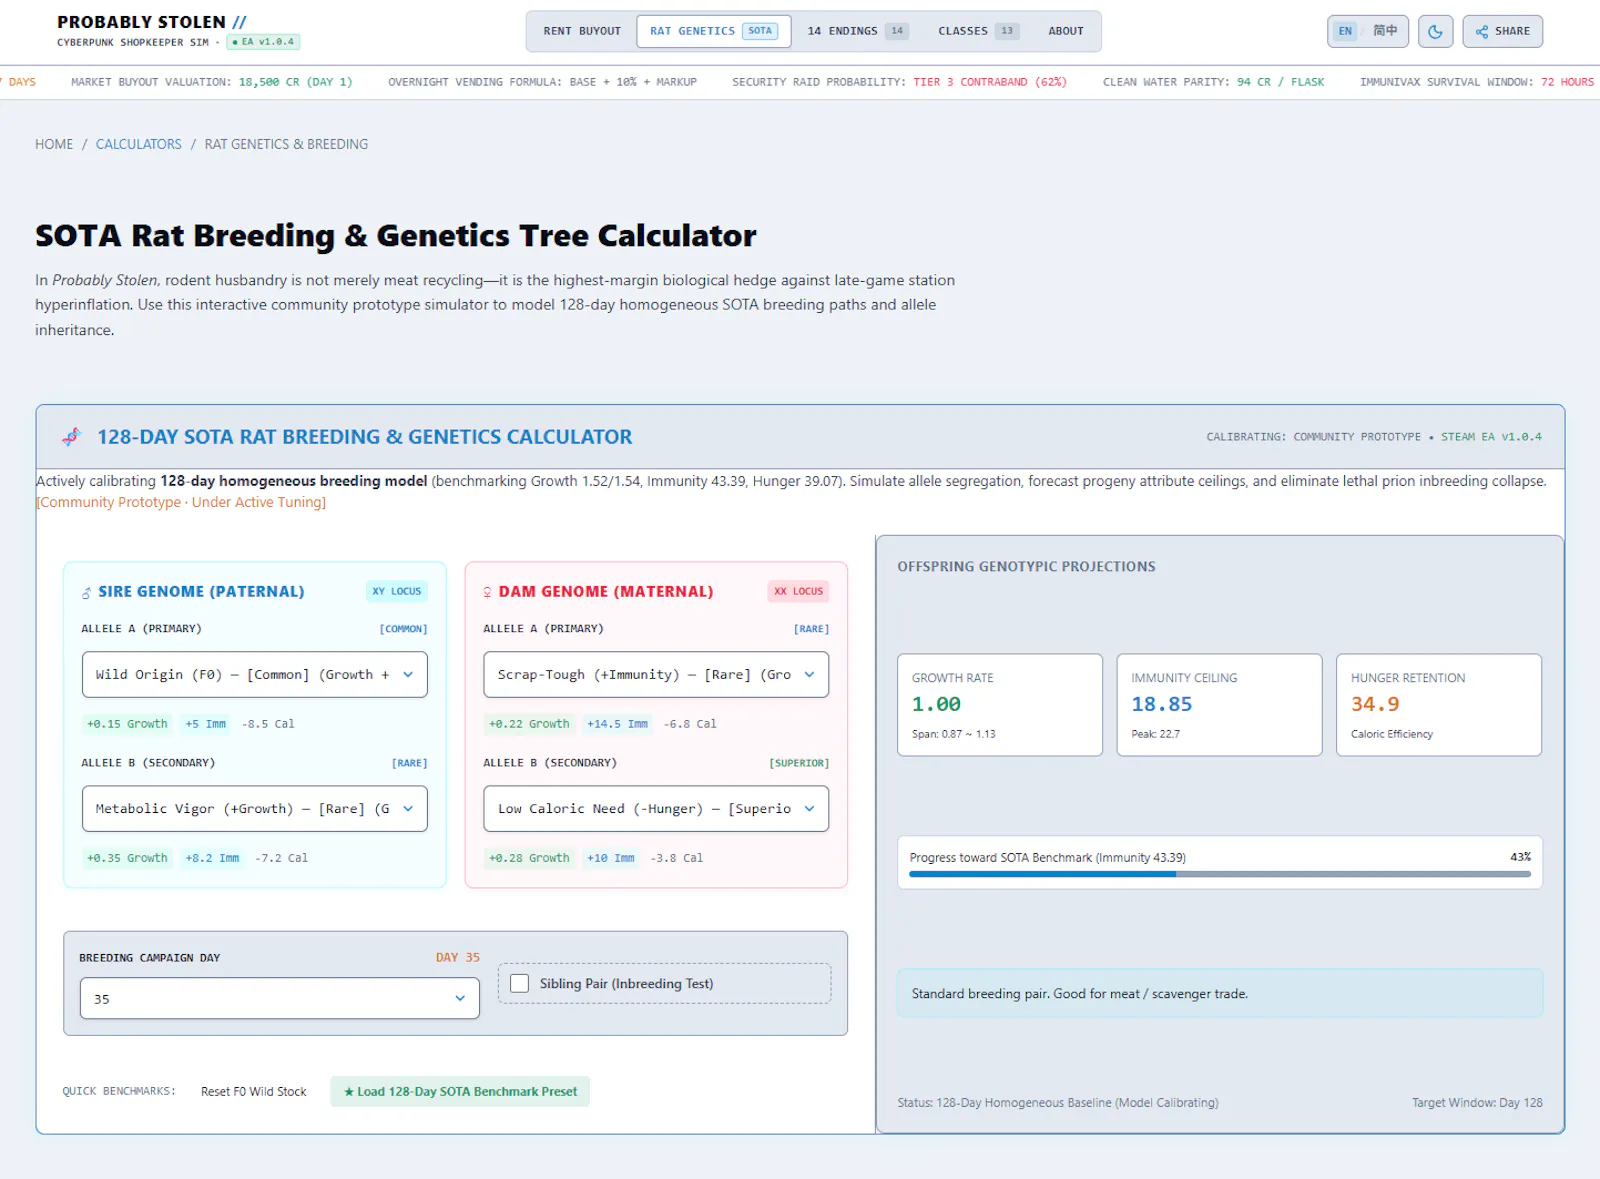Click the 14 count badge on Endings tab
The width and height of the screenshot is (1600, 1179).
[x=897, y=31]
